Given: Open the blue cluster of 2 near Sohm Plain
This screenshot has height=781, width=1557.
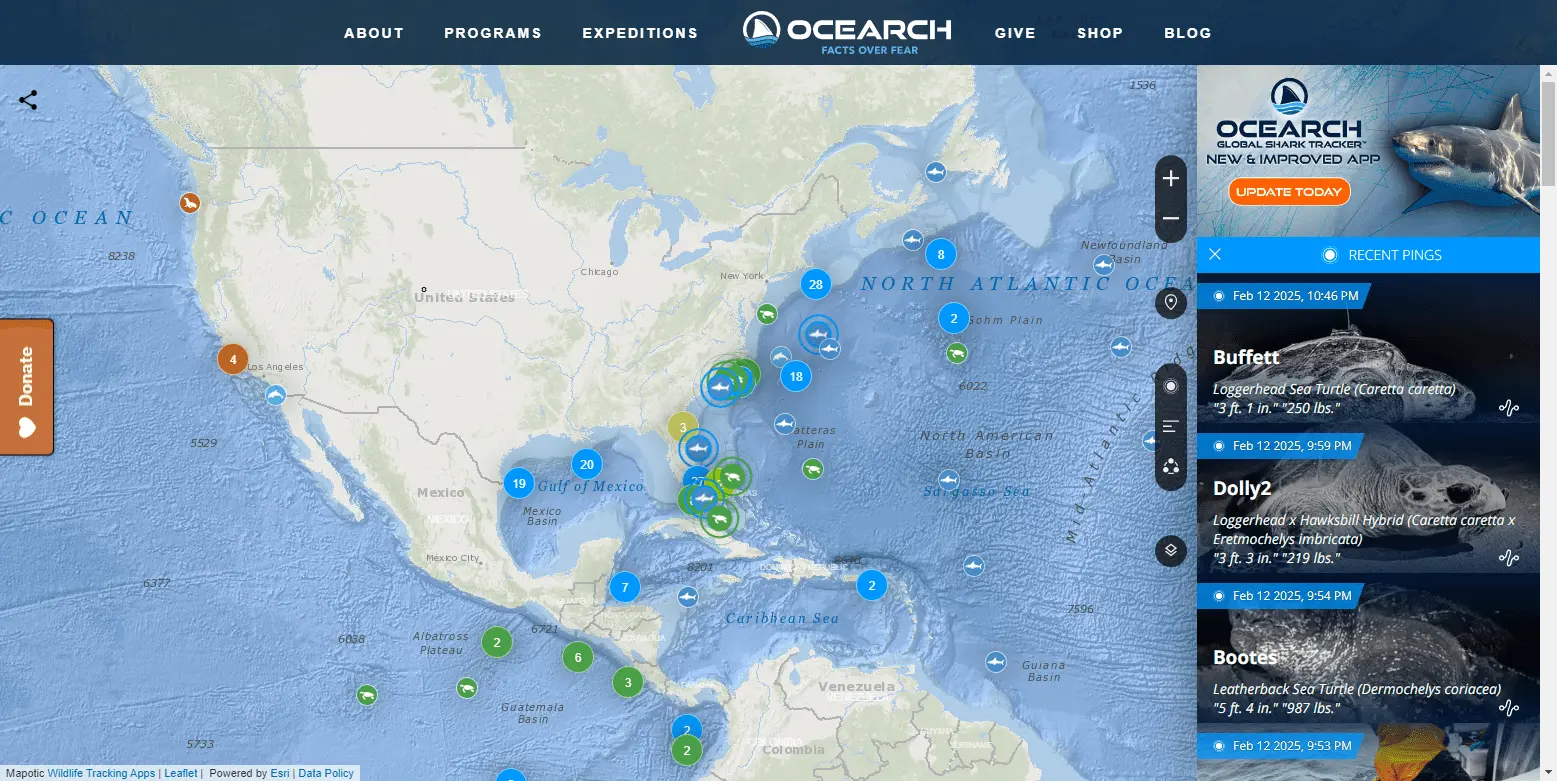Looking at the screenshot, I should (954, 318).
